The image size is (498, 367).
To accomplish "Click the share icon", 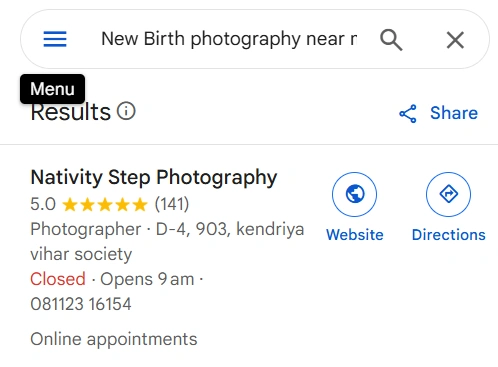I will [408, 114].
